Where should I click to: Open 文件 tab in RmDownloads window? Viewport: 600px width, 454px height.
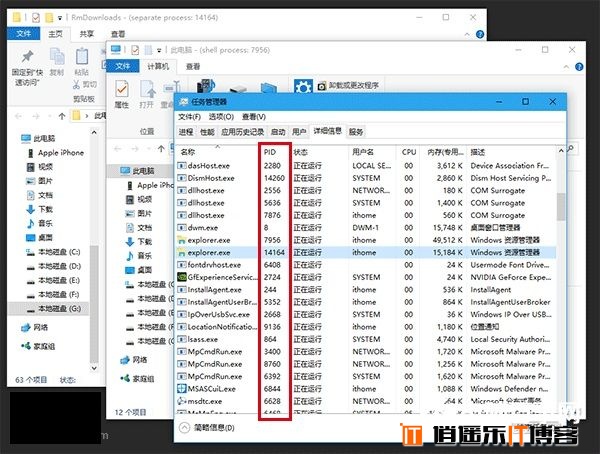(x=23, y=34)
